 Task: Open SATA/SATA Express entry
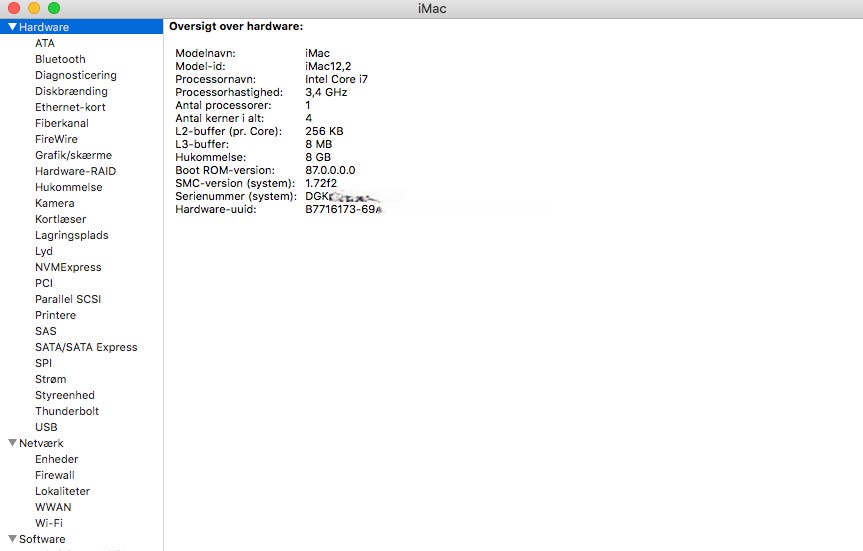tap(86, 347)
